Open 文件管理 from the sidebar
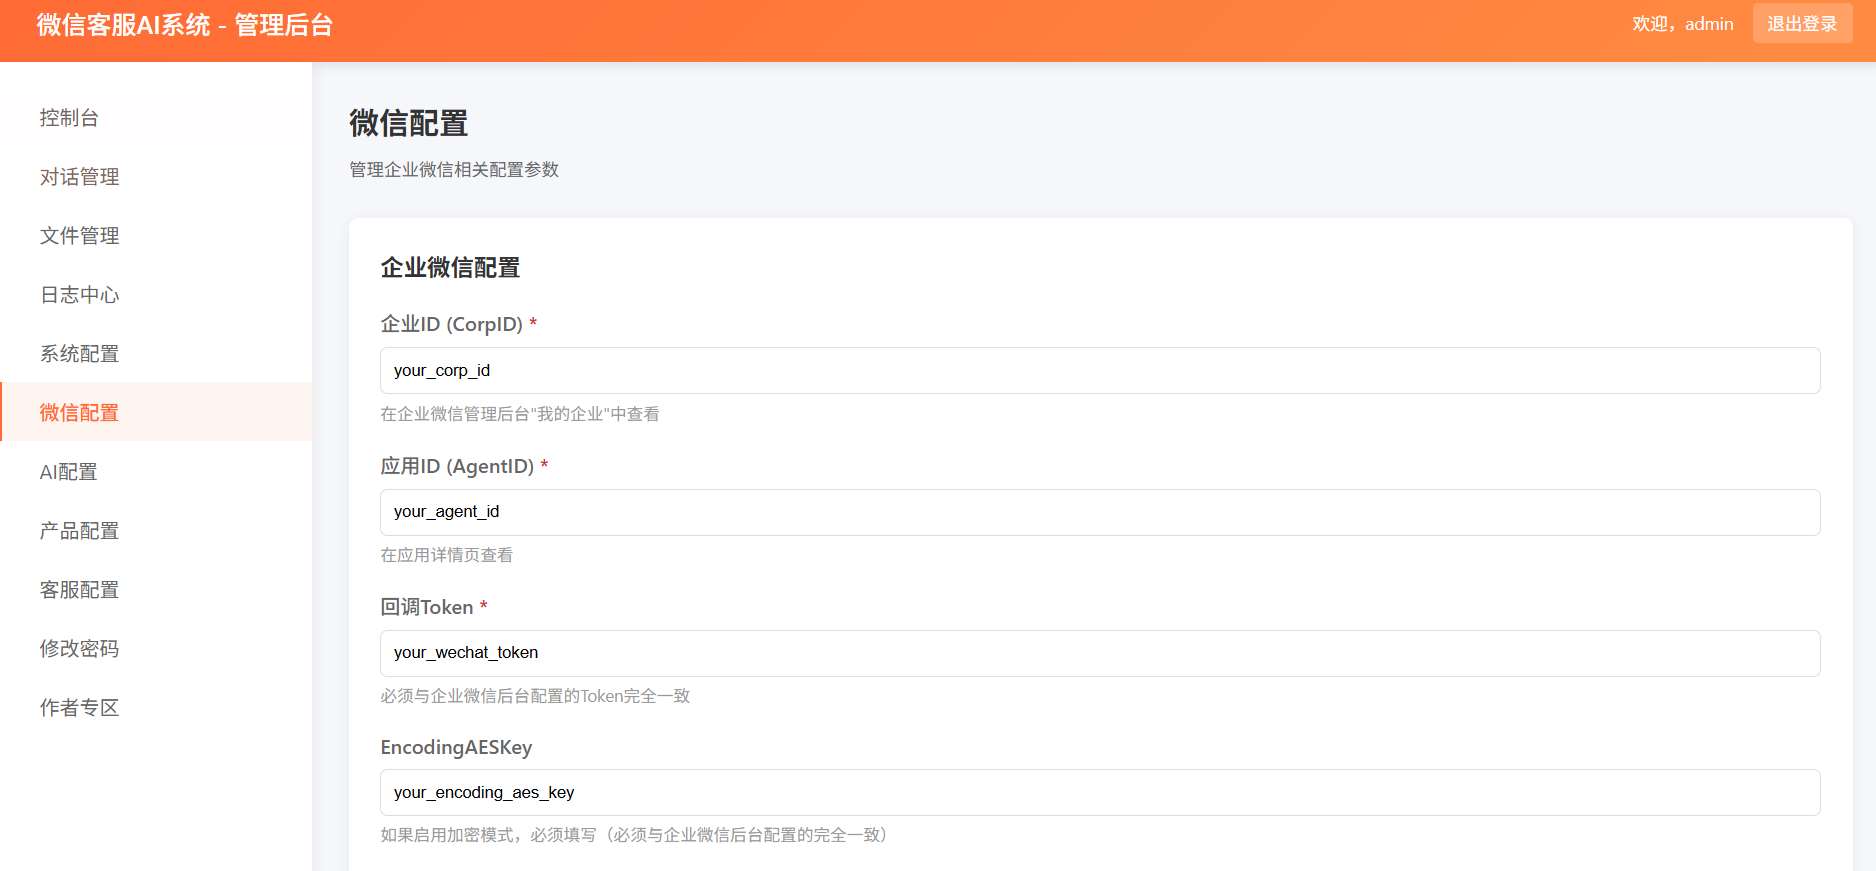Image resolution: width=1876 pixels, height=871 pixels. pyautogui.click(x=79, y=236)
